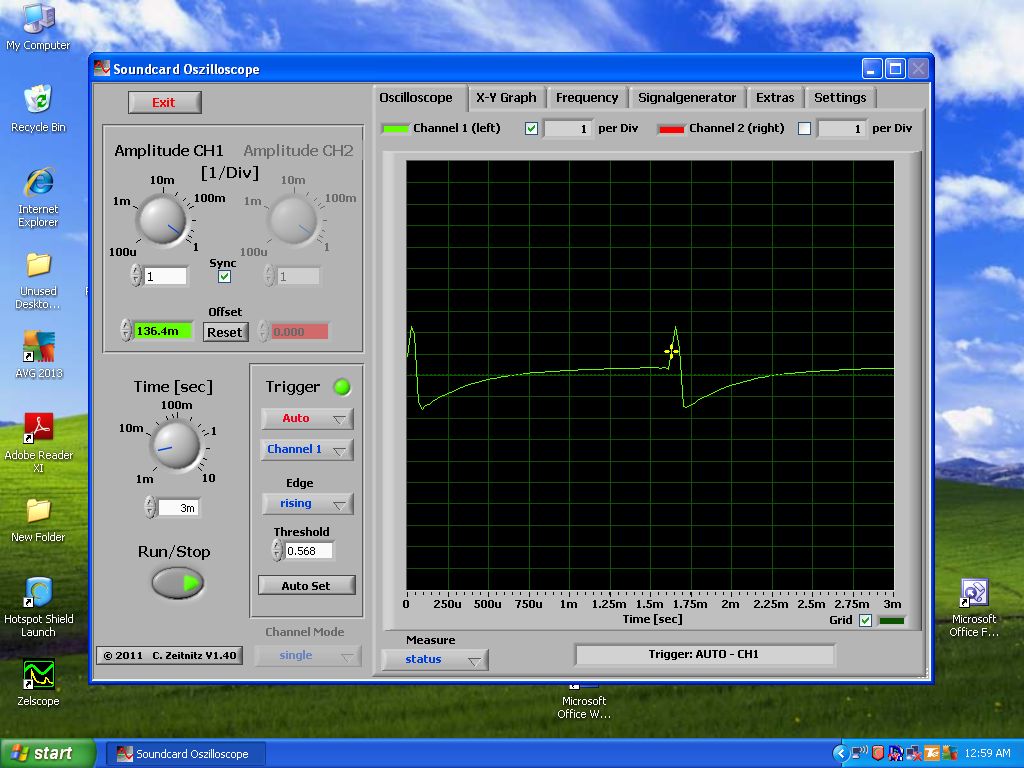Open My Computer desktop icon
Image resolution: width=1024 pixels, height=768 pixels.
pyautogui.click(x=38, y=20)
